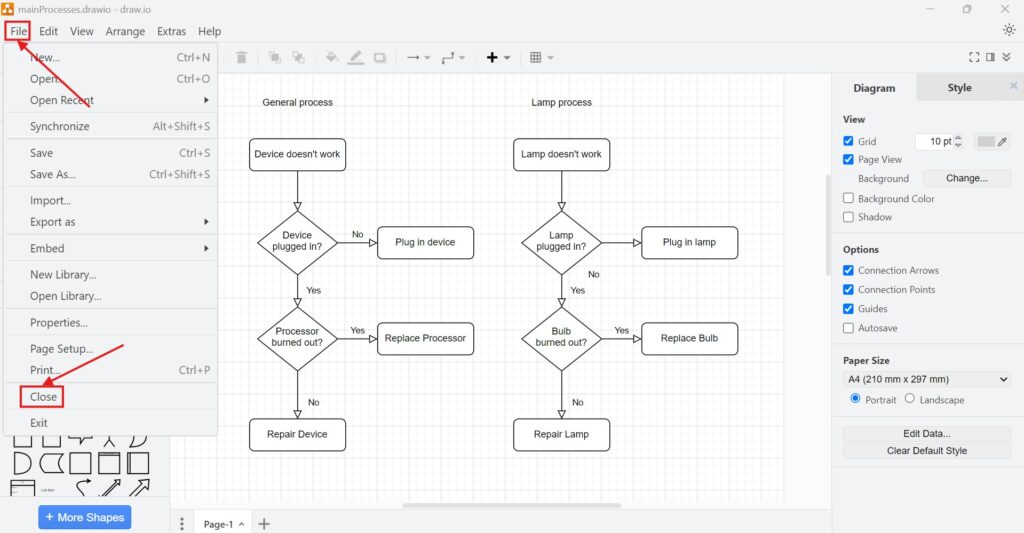Select the Landscape radio button
The image size is (1024, 533).
coord(909,399)
